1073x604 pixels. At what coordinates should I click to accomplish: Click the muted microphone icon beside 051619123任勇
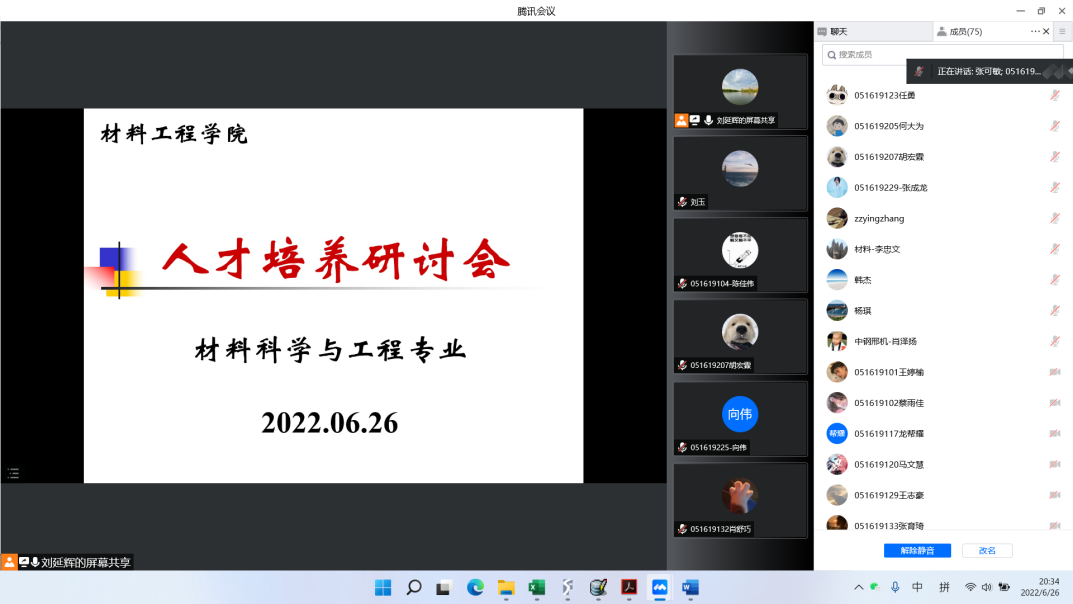coord(1054,96)
